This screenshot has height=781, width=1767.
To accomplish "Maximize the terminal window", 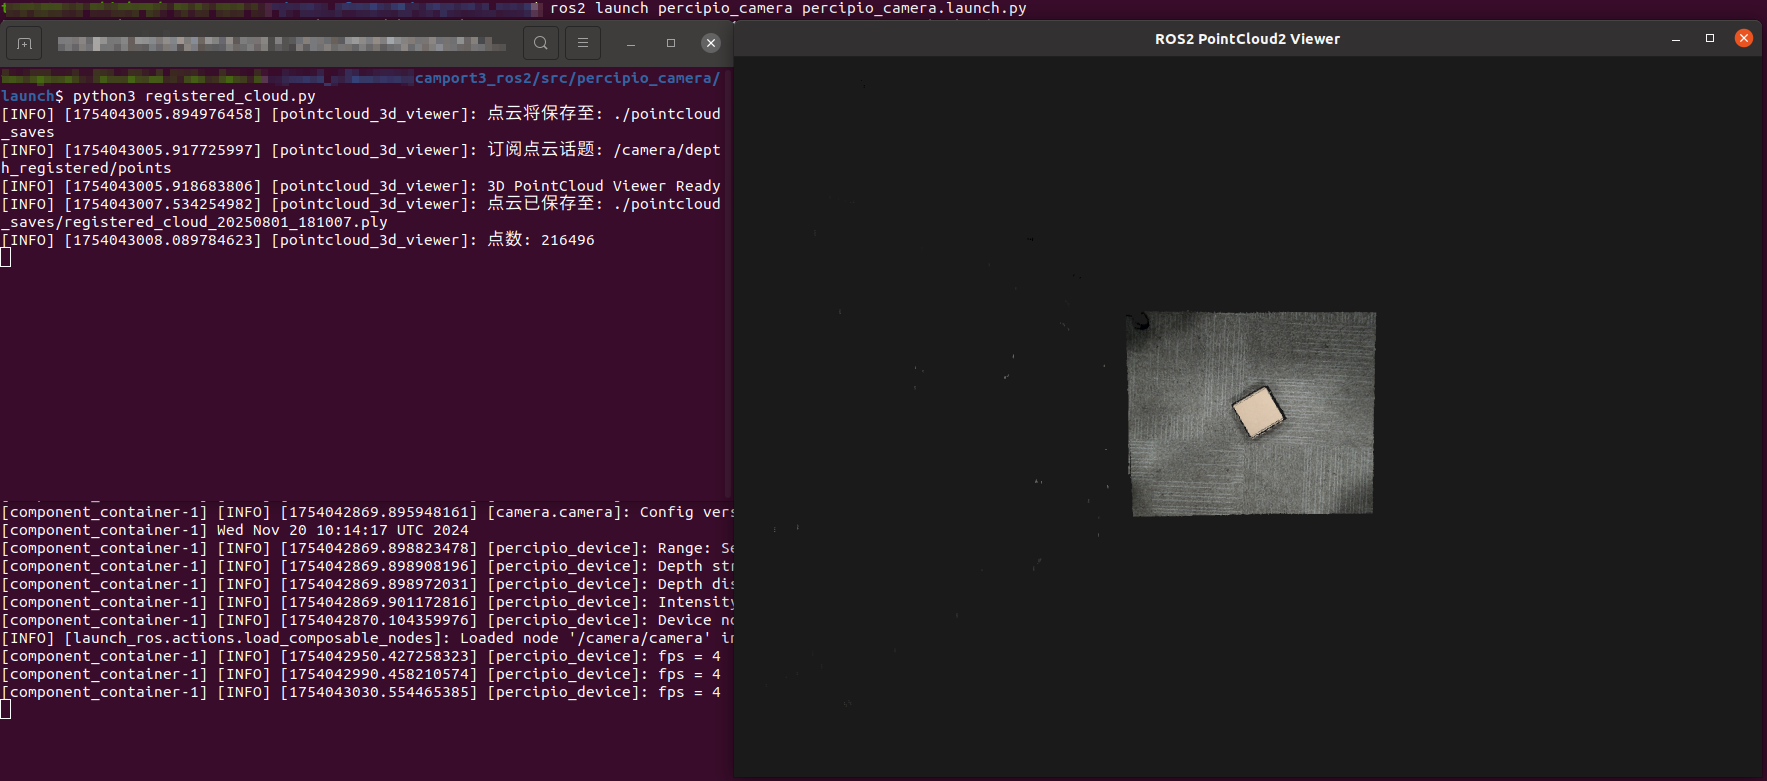I will click(671, 43).
